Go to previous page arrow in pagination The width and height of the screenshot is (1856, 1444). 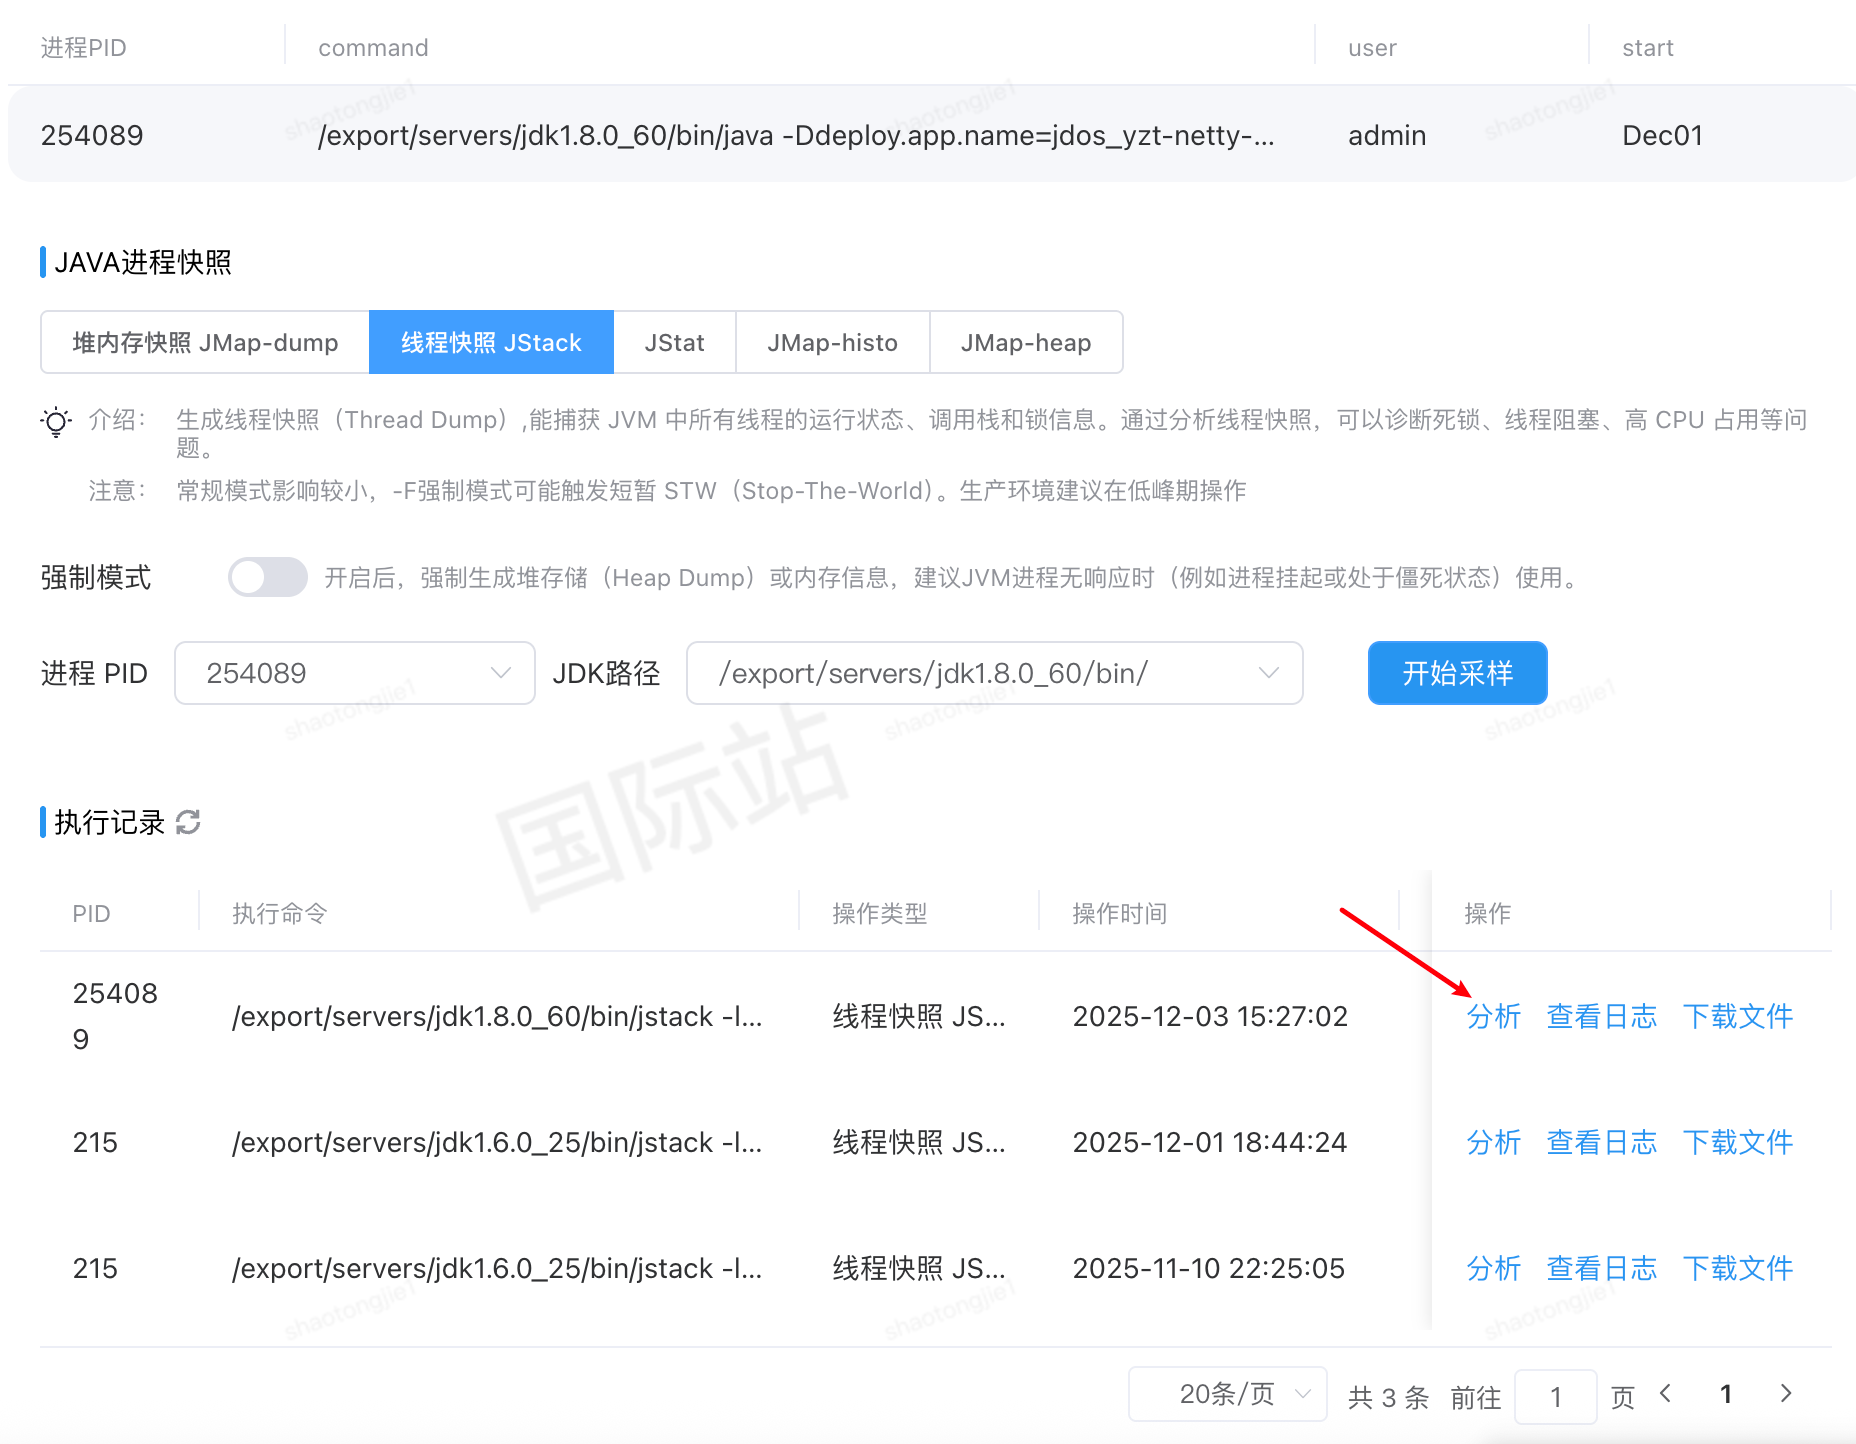pos(1665,1394)
